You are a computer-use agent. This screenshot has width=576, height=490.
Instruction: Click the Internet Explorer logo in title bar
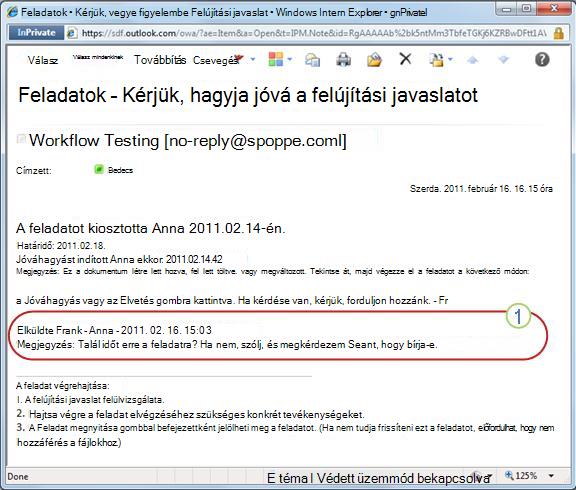[12, 12]
